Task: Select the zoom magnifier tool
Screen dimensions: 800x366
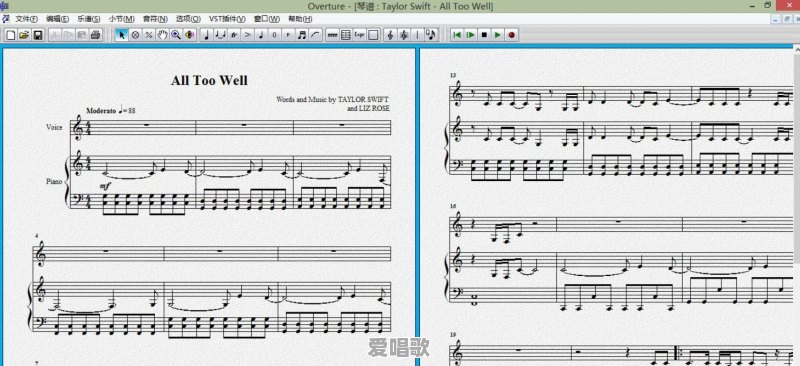Action: pyautogui.click(x=176, y=35)
